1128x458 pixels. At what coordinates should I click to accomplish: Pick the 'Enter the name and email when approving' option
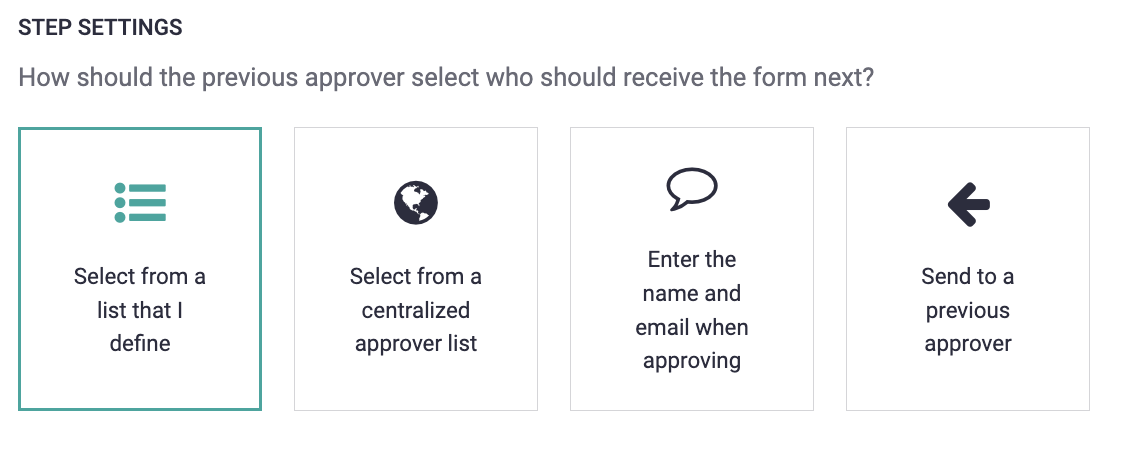pyautogui.click(x=691, y=269)
